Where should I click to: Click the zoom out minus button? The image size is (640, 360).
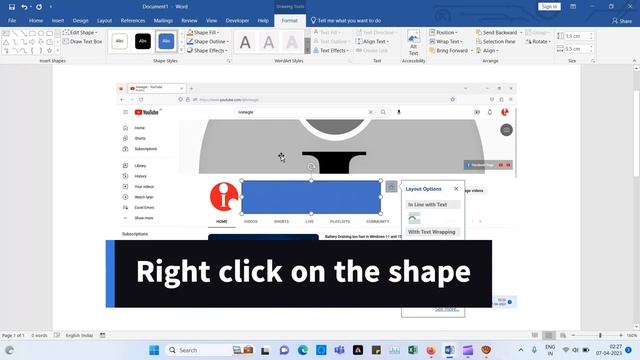pyautogui.click(x=573, y=336)
